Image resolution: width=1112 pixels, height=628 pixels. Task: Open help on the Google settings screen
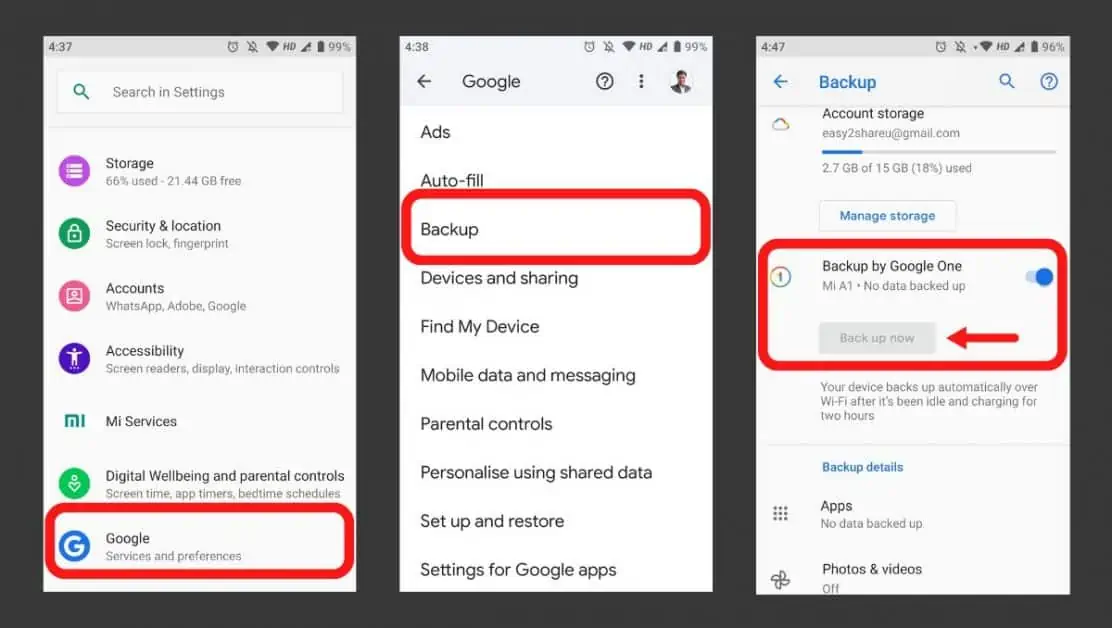pyautogui.click(x=604, y=82)
